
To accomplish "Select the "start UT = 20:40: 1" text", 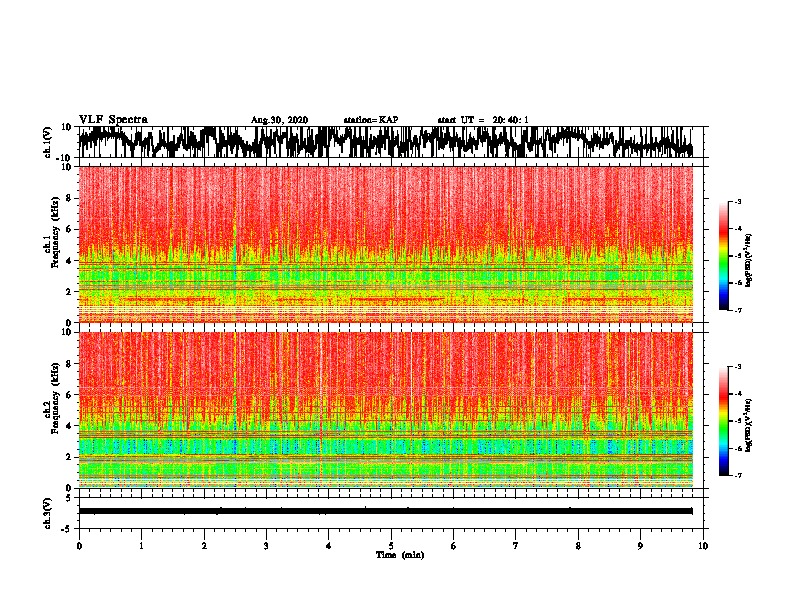I will pos(483,120).
